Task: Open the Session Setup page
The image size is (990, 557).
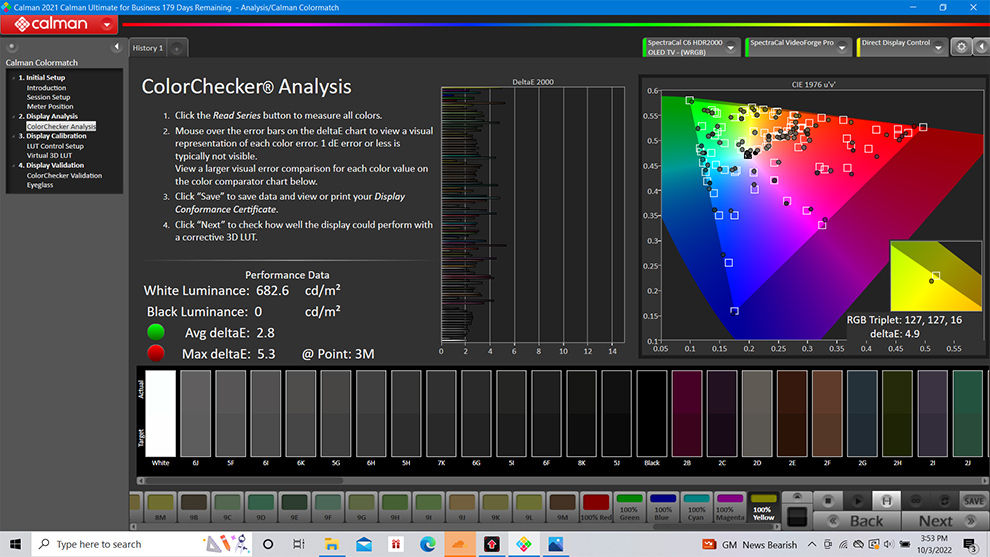Action: pos(49,97)
